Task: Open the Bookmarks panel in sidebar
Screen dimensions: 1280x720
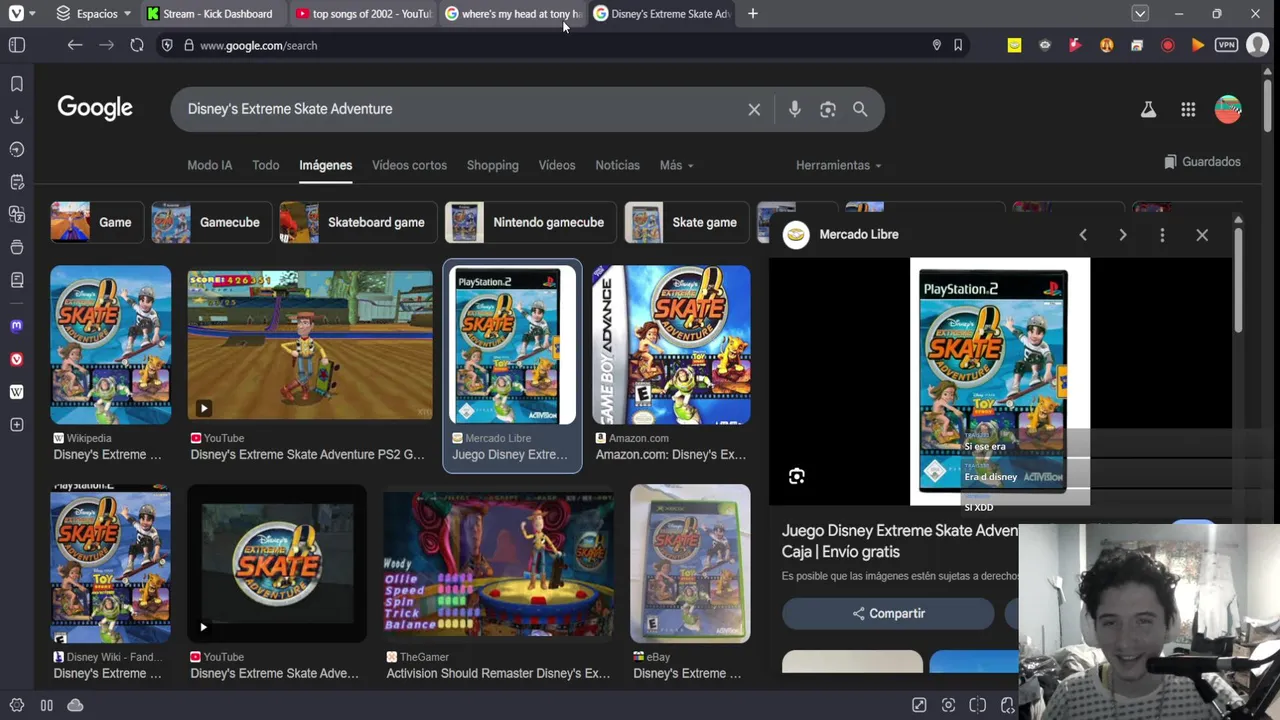Action: click(16, 84)
